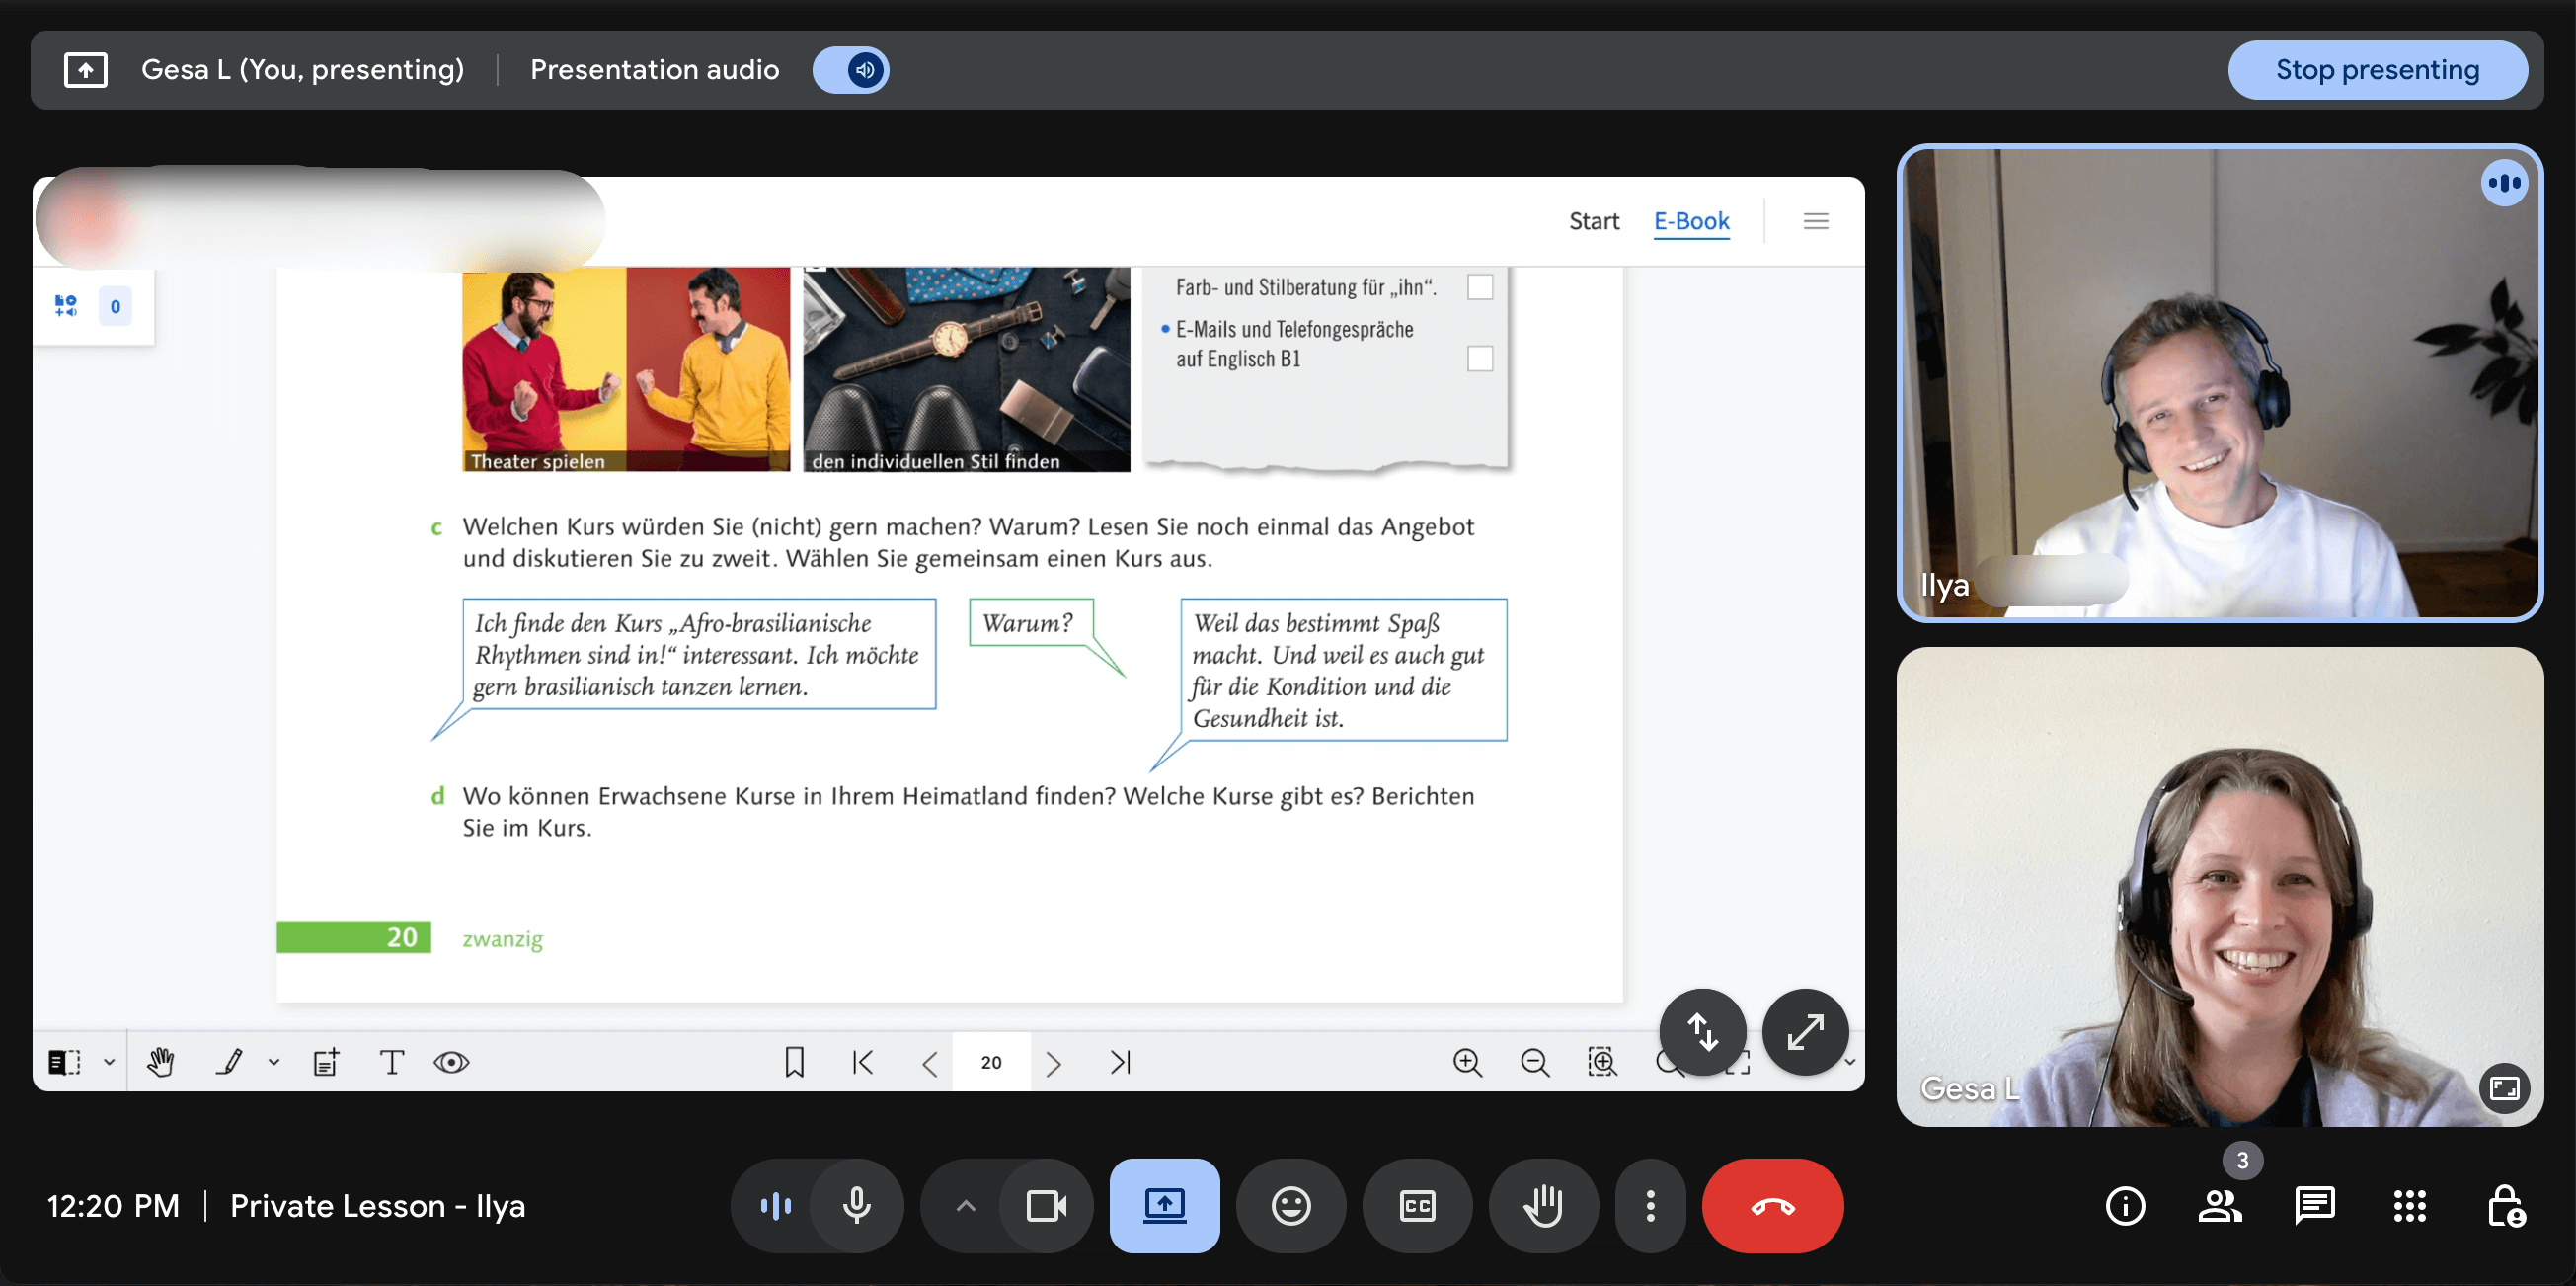Turn on closed captions
The image size is (2576, 1286).
[x=1417, y=1205]
